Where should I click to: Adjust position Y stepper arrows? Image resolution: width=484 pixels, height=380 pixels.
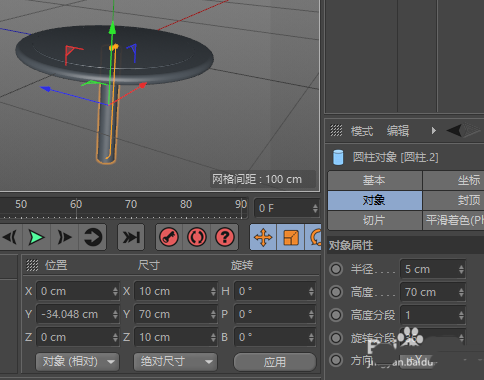coord(115,314)
